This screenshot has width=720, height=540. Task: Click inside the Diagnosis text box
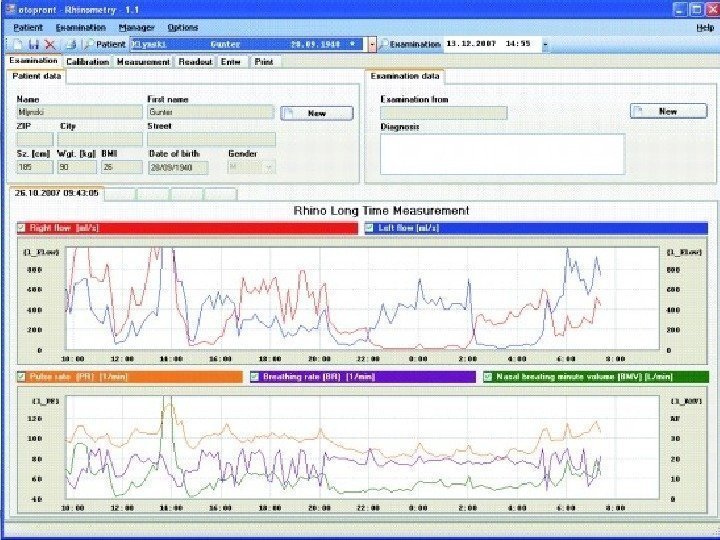[x=502, y=154]
